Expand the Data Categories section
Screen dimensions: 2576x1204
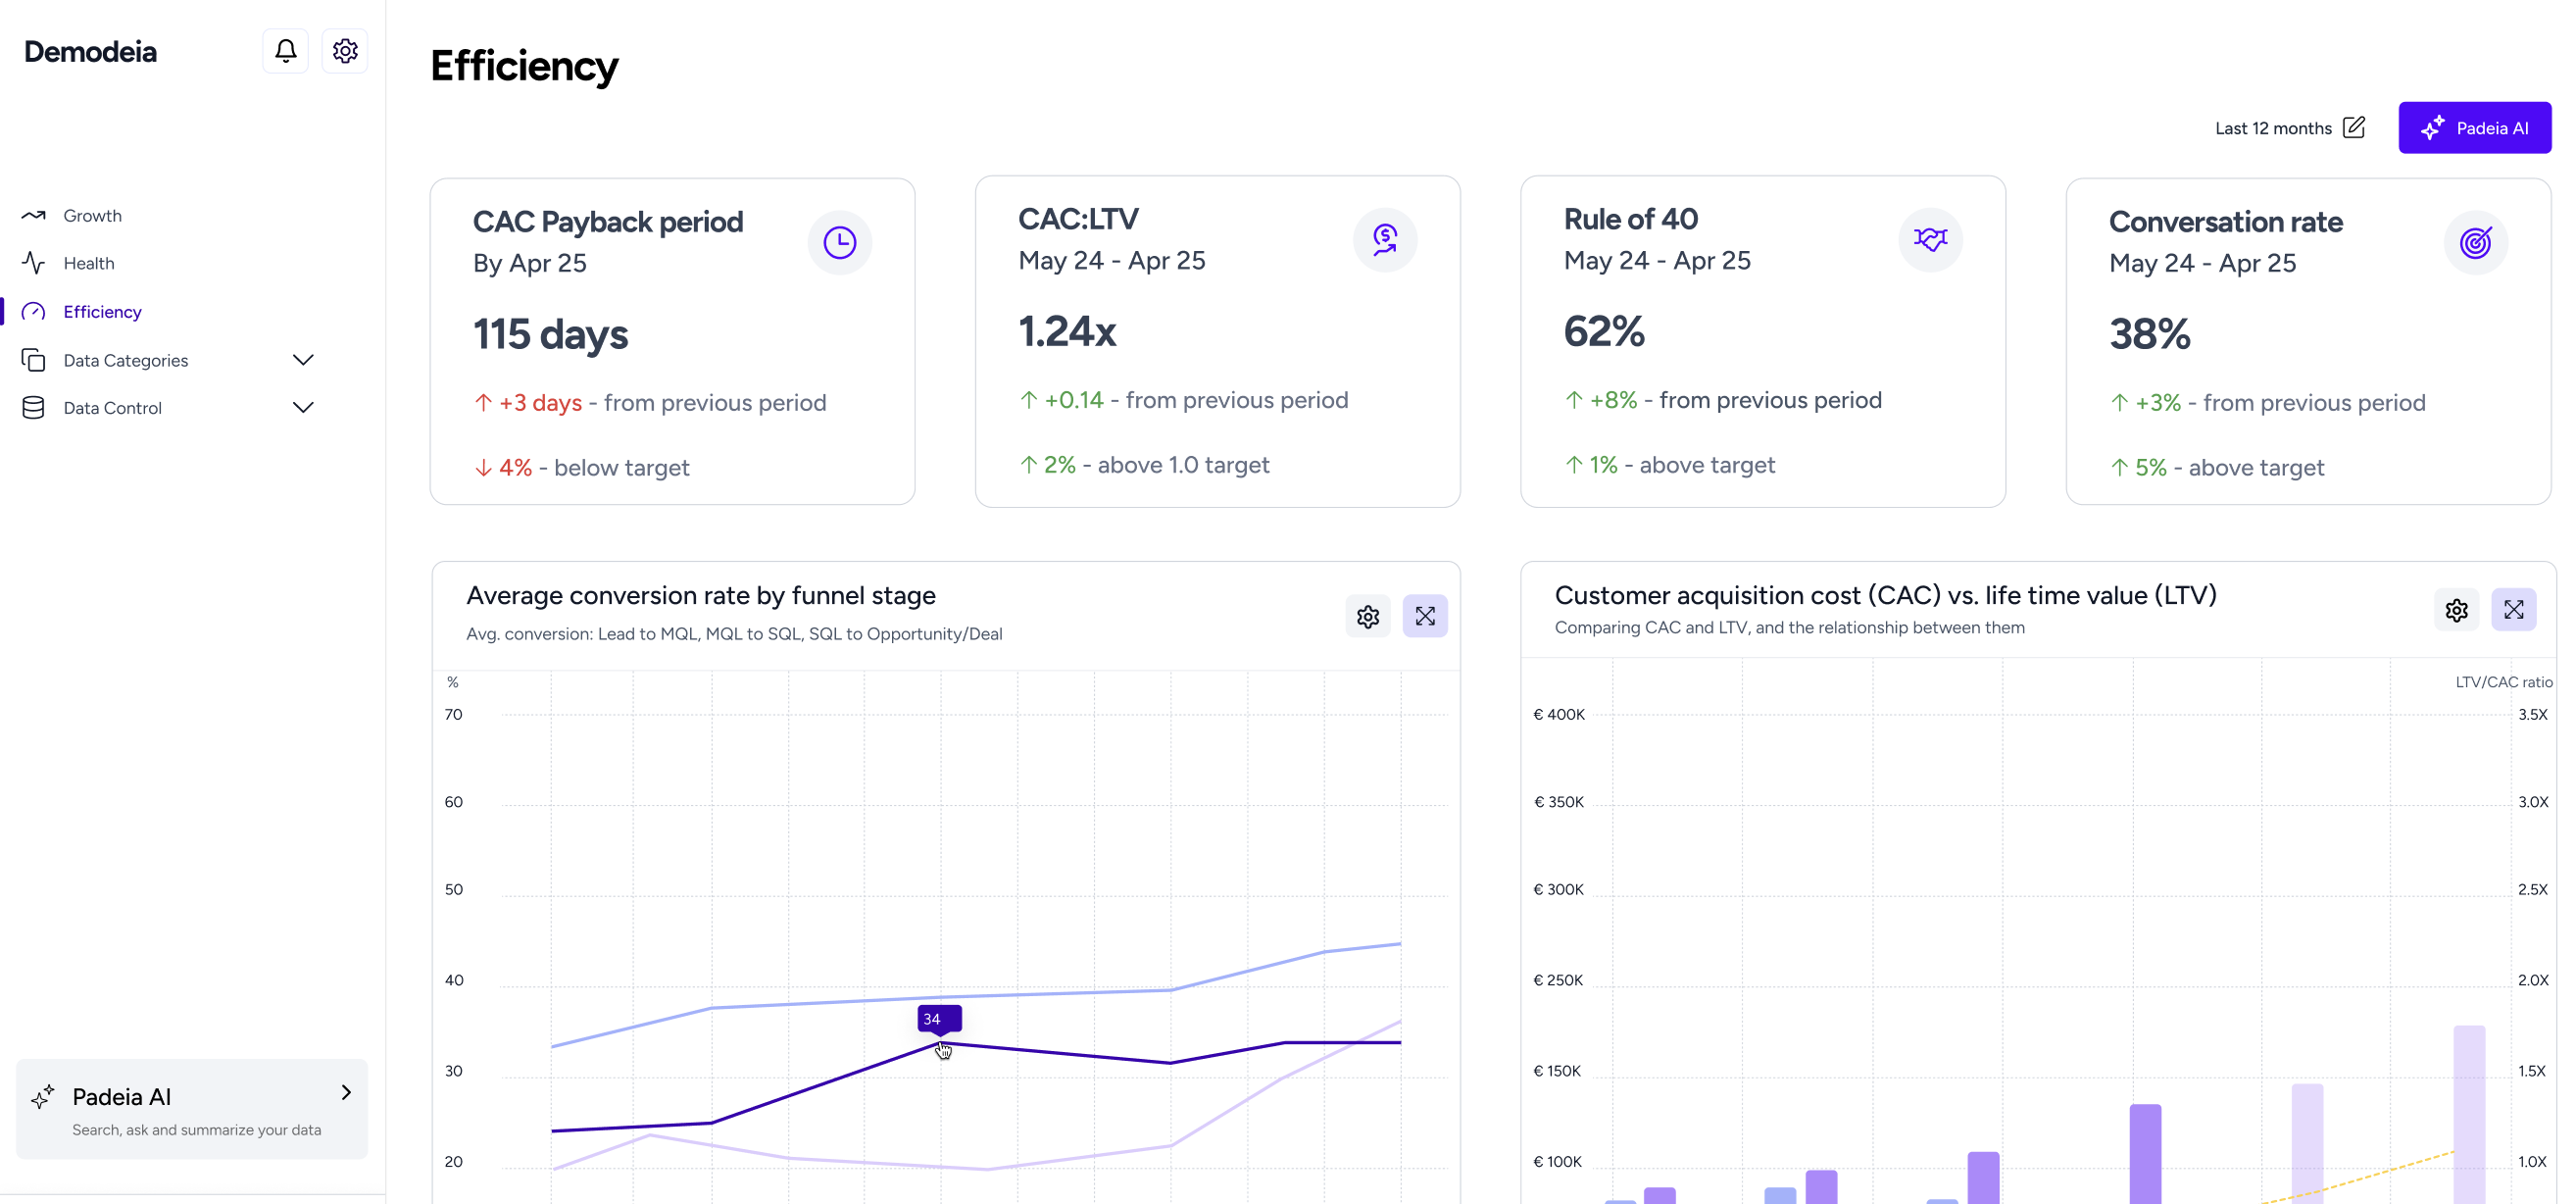pyautogui.click(x=303, y=360)
